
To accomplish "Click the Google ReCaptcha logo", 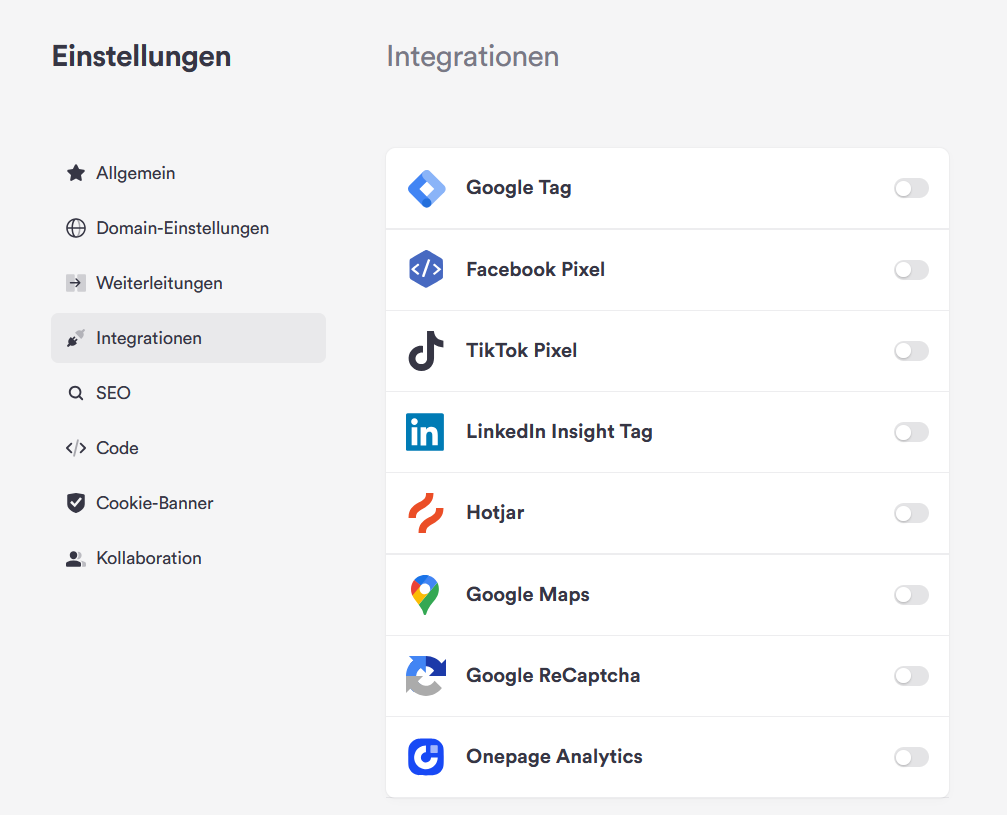I will click(x=426, y=676).
